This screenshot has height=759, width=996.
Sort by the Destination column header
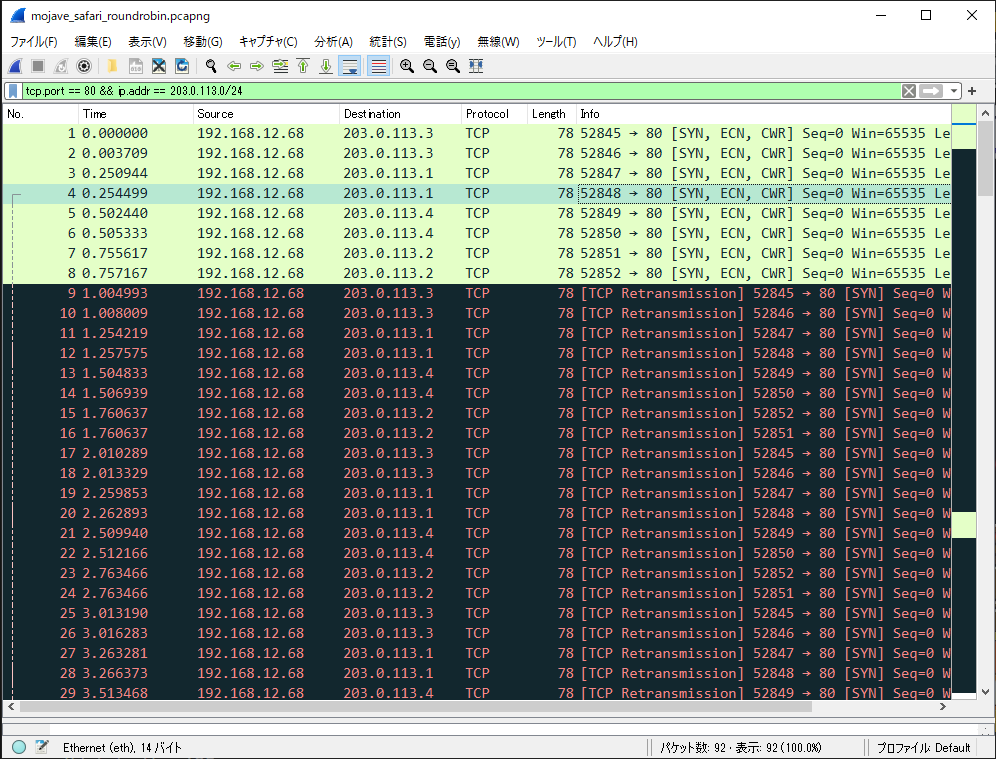(400, 114)
